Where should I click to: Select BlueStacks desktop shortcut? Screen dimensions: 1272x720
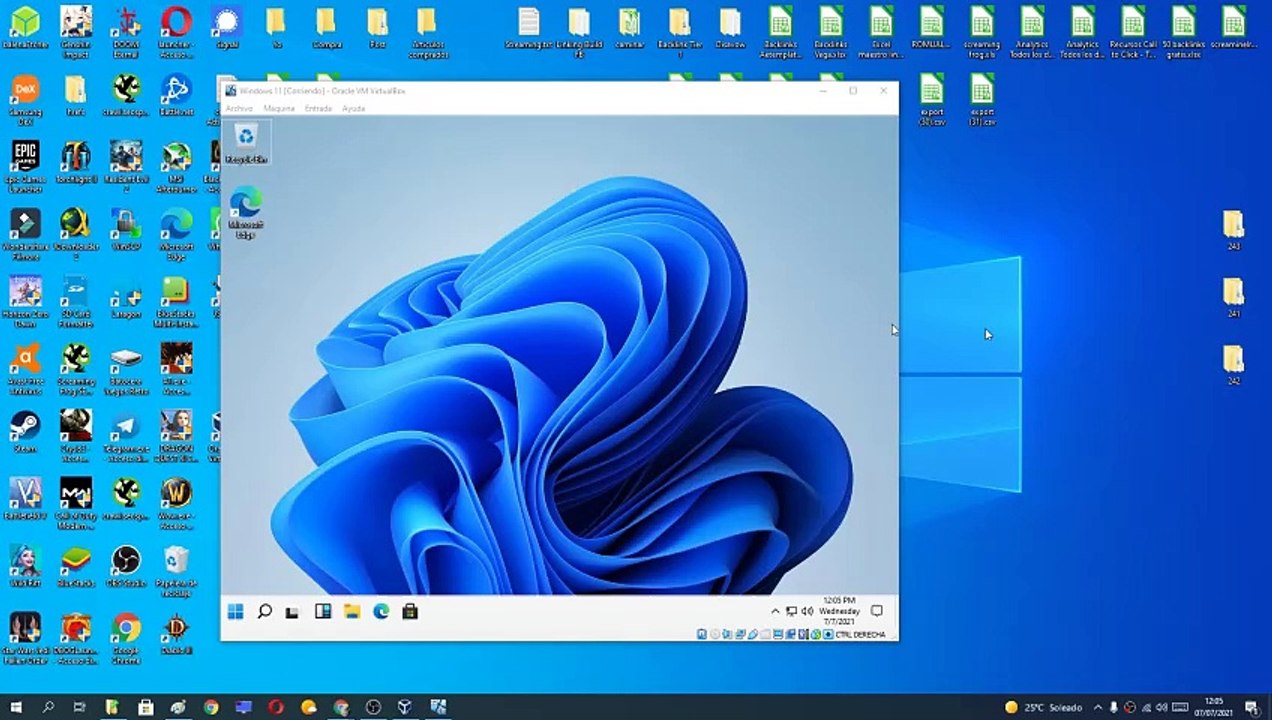(76, 566)
